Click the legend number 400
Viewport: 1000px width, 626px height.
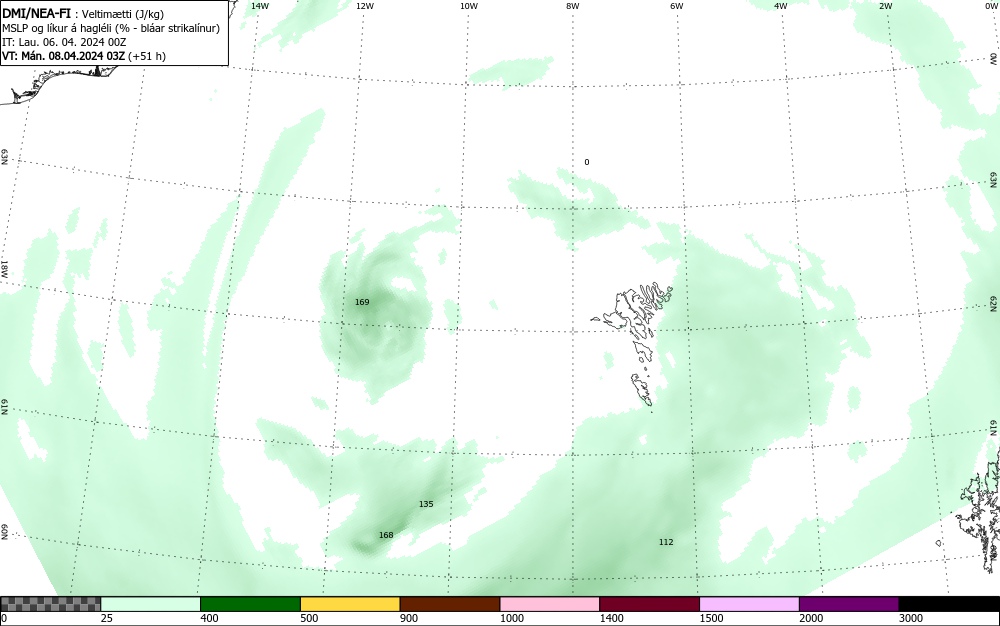[209, 618]
